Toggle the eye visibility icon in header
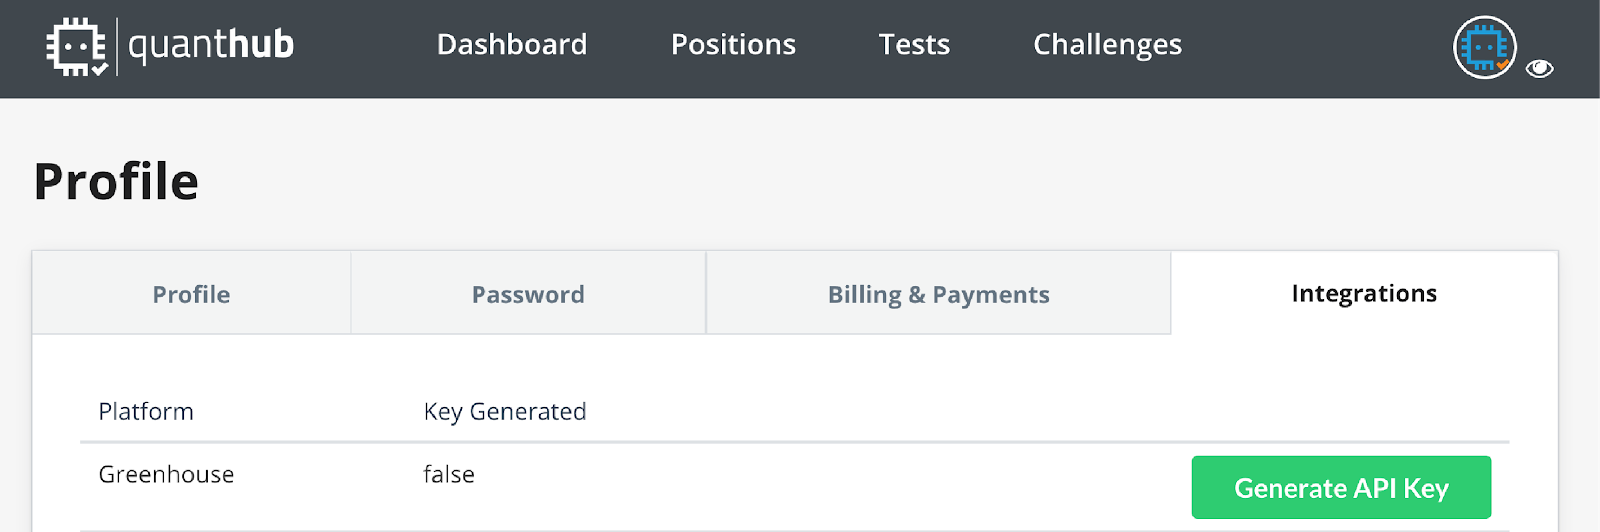The width and height of the screenshot is (1600, 532). coord(1539,68)
